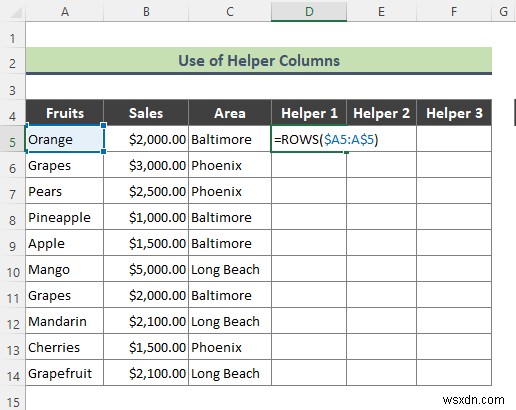Click the $2,000.00 cell in row 11

click(x=146, y=295)
